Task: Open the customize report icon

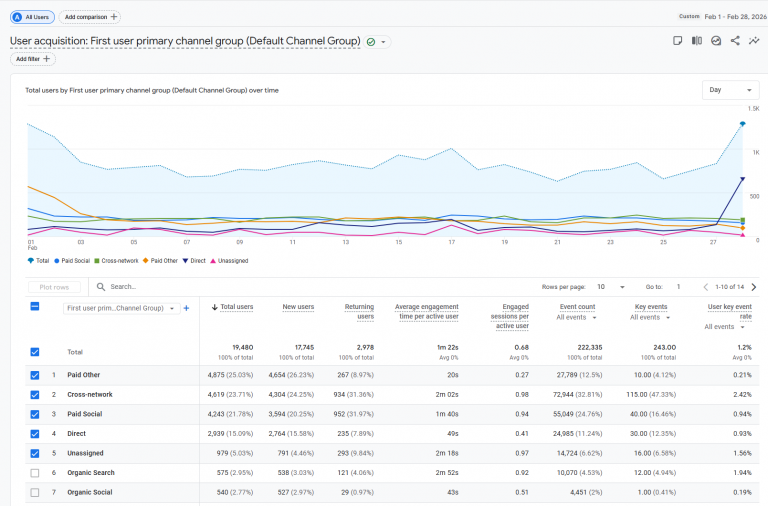Action: click(x=716, y=41)
